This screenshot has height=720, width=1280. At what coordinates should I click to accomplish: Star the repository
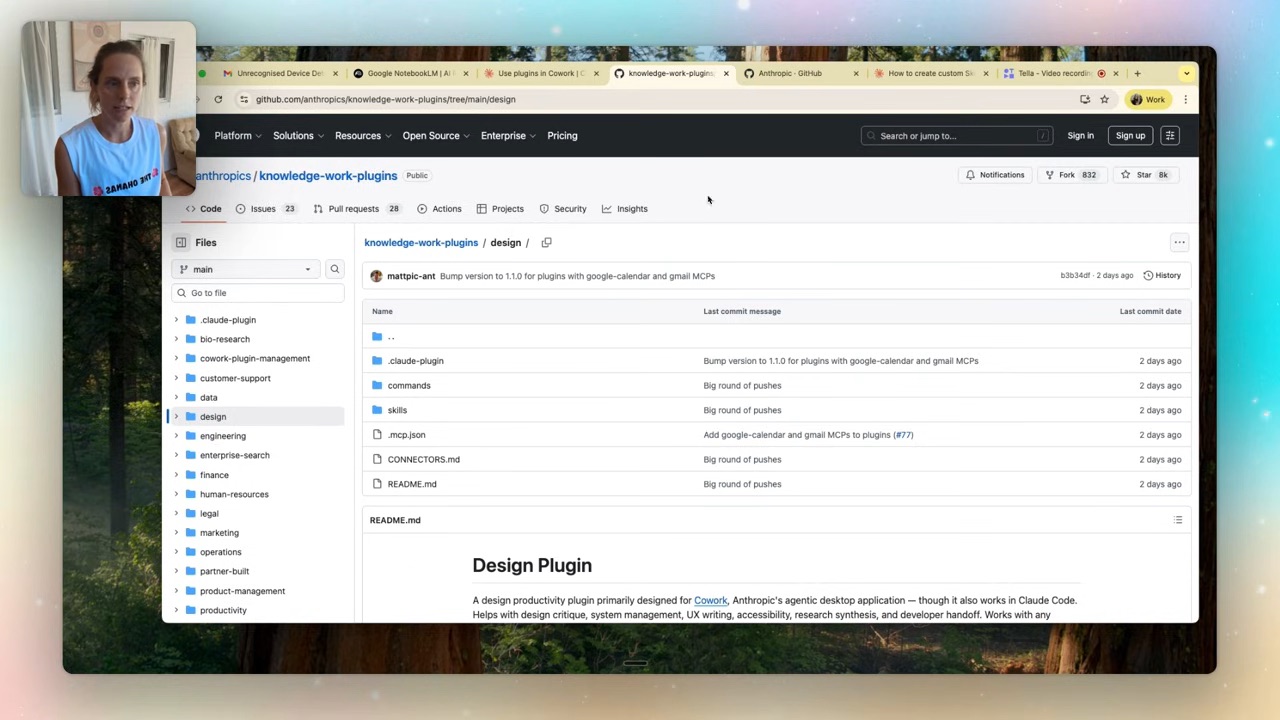1145,175
